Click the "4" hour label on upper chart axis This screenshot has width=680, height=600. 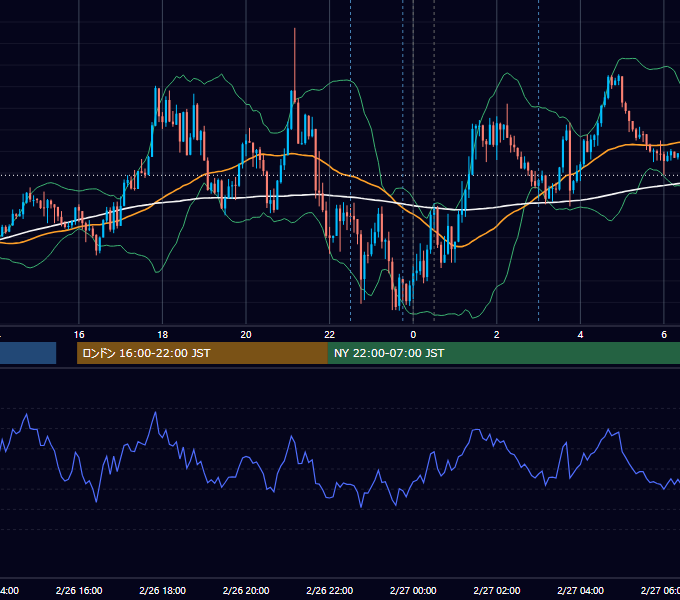[x=580, y=335]
